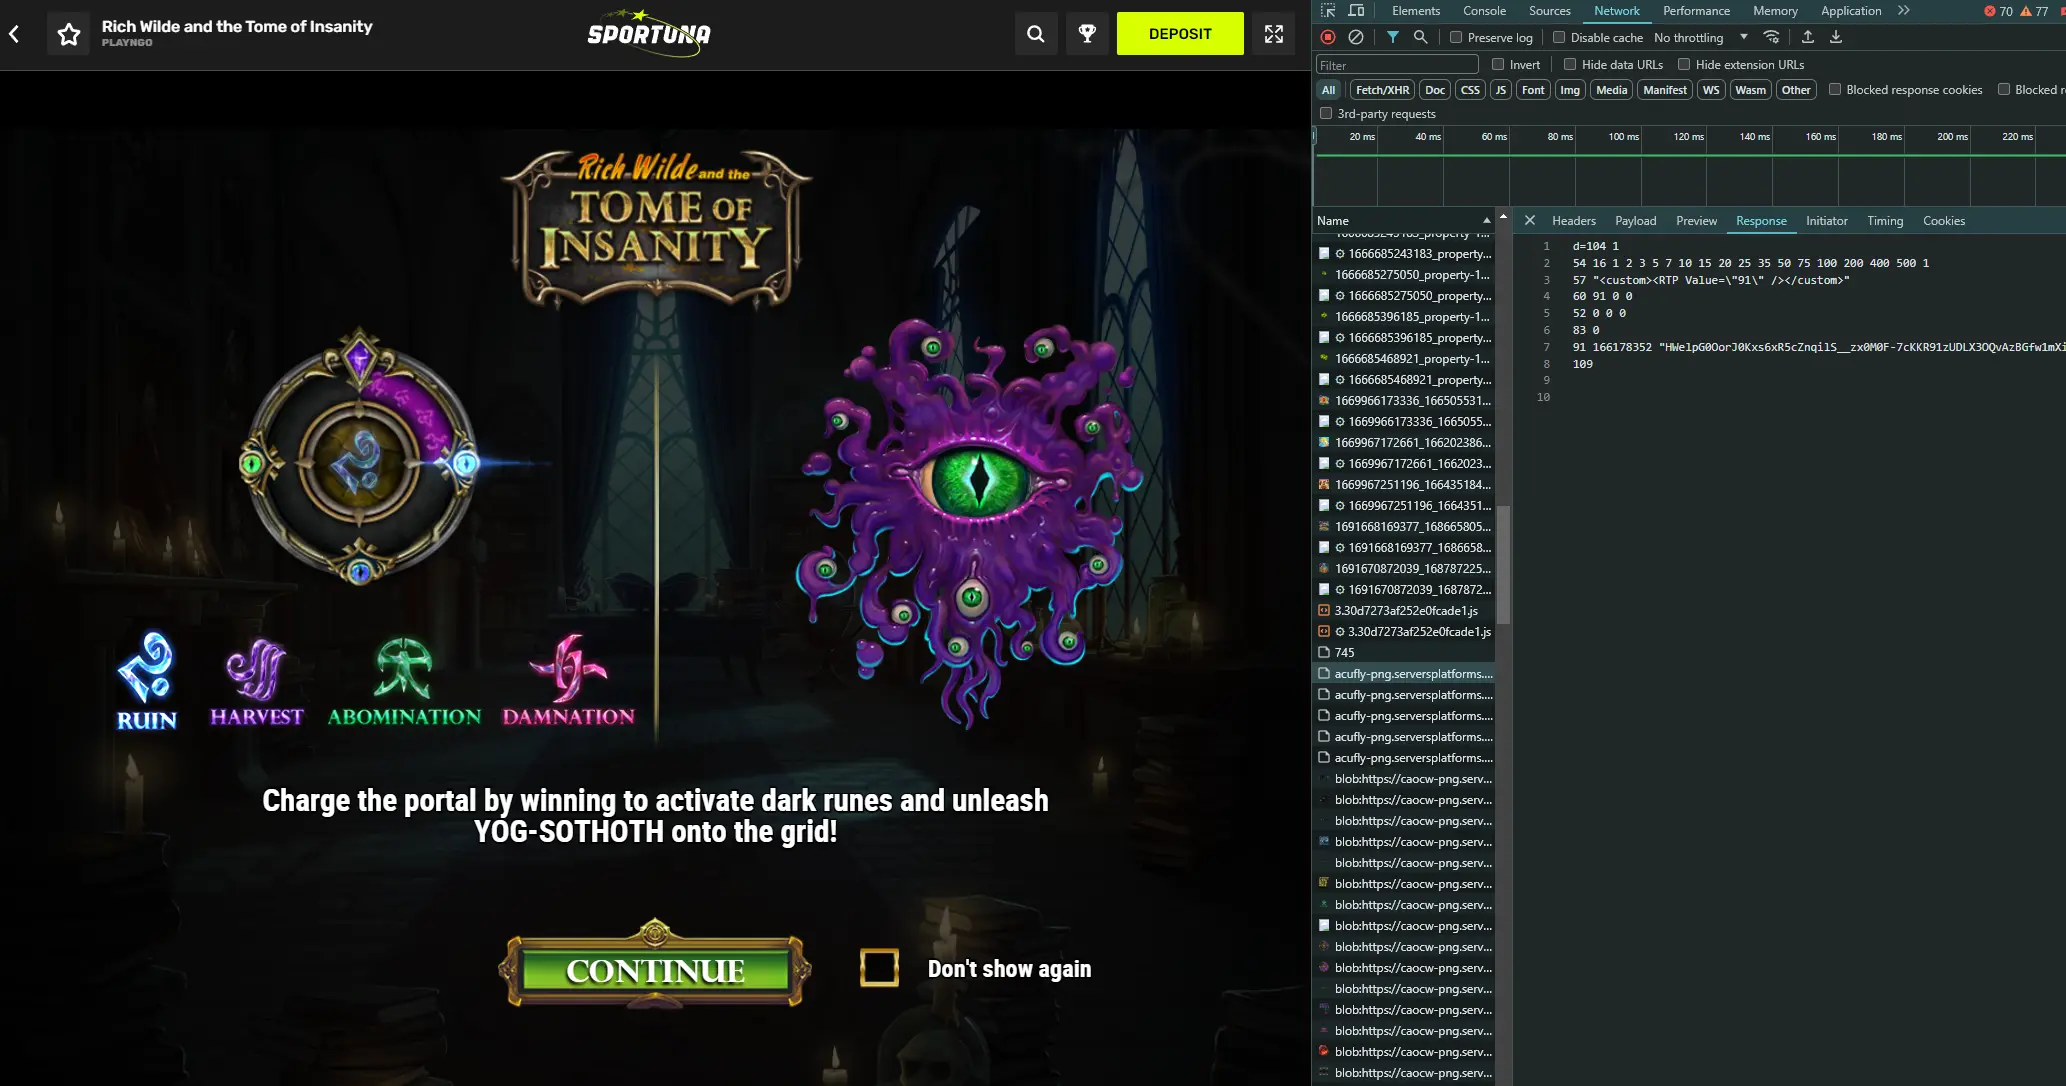This screenshot has height=1086, width=2066.
Task: Export HAR file with download icon
Action: point(1836,37)
